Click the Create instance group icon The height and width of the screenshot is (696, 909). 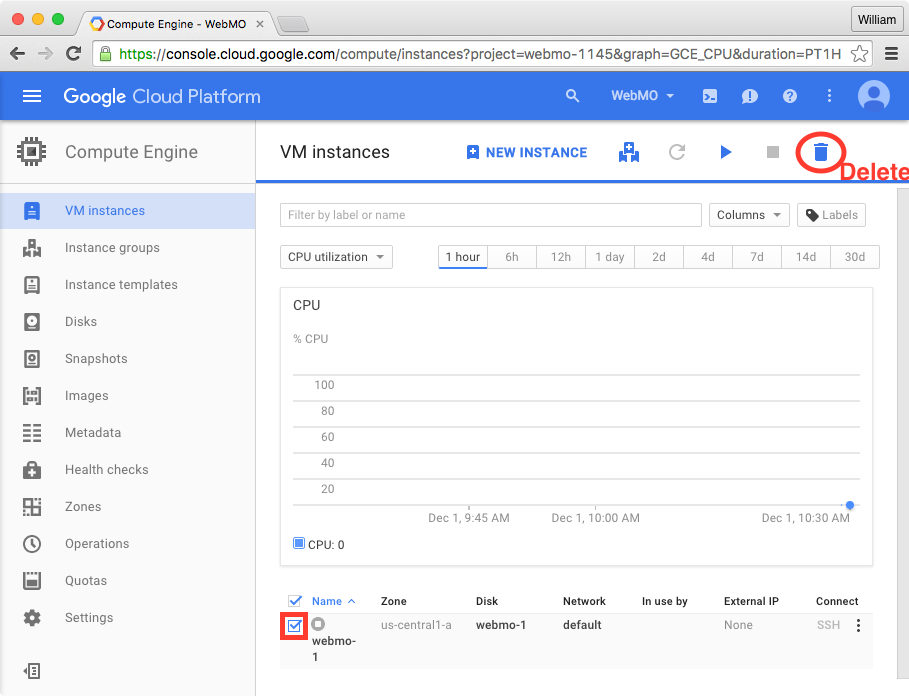tap(628, 152)
